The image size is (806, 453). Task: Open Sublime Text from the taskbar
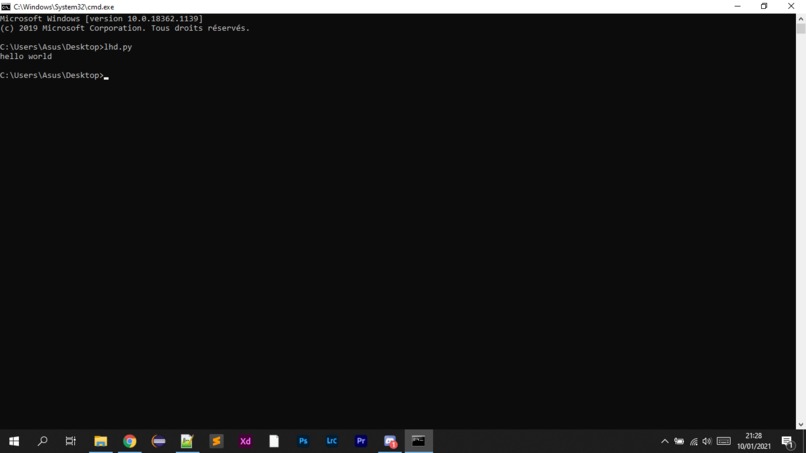pyautogui.click(x=216, y=441)
